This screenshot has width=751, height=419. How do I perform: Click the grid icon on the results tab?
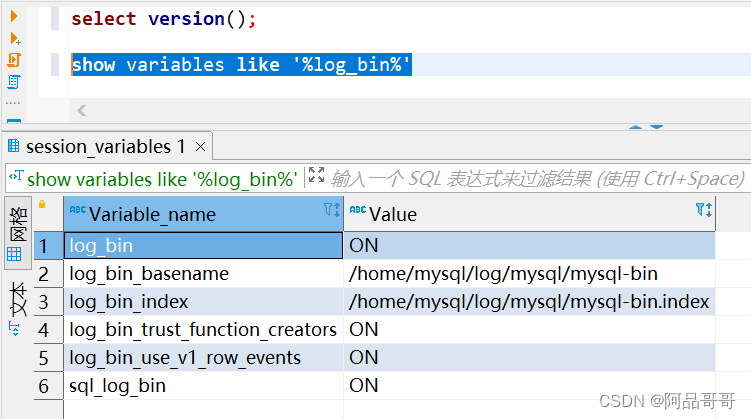13,146
